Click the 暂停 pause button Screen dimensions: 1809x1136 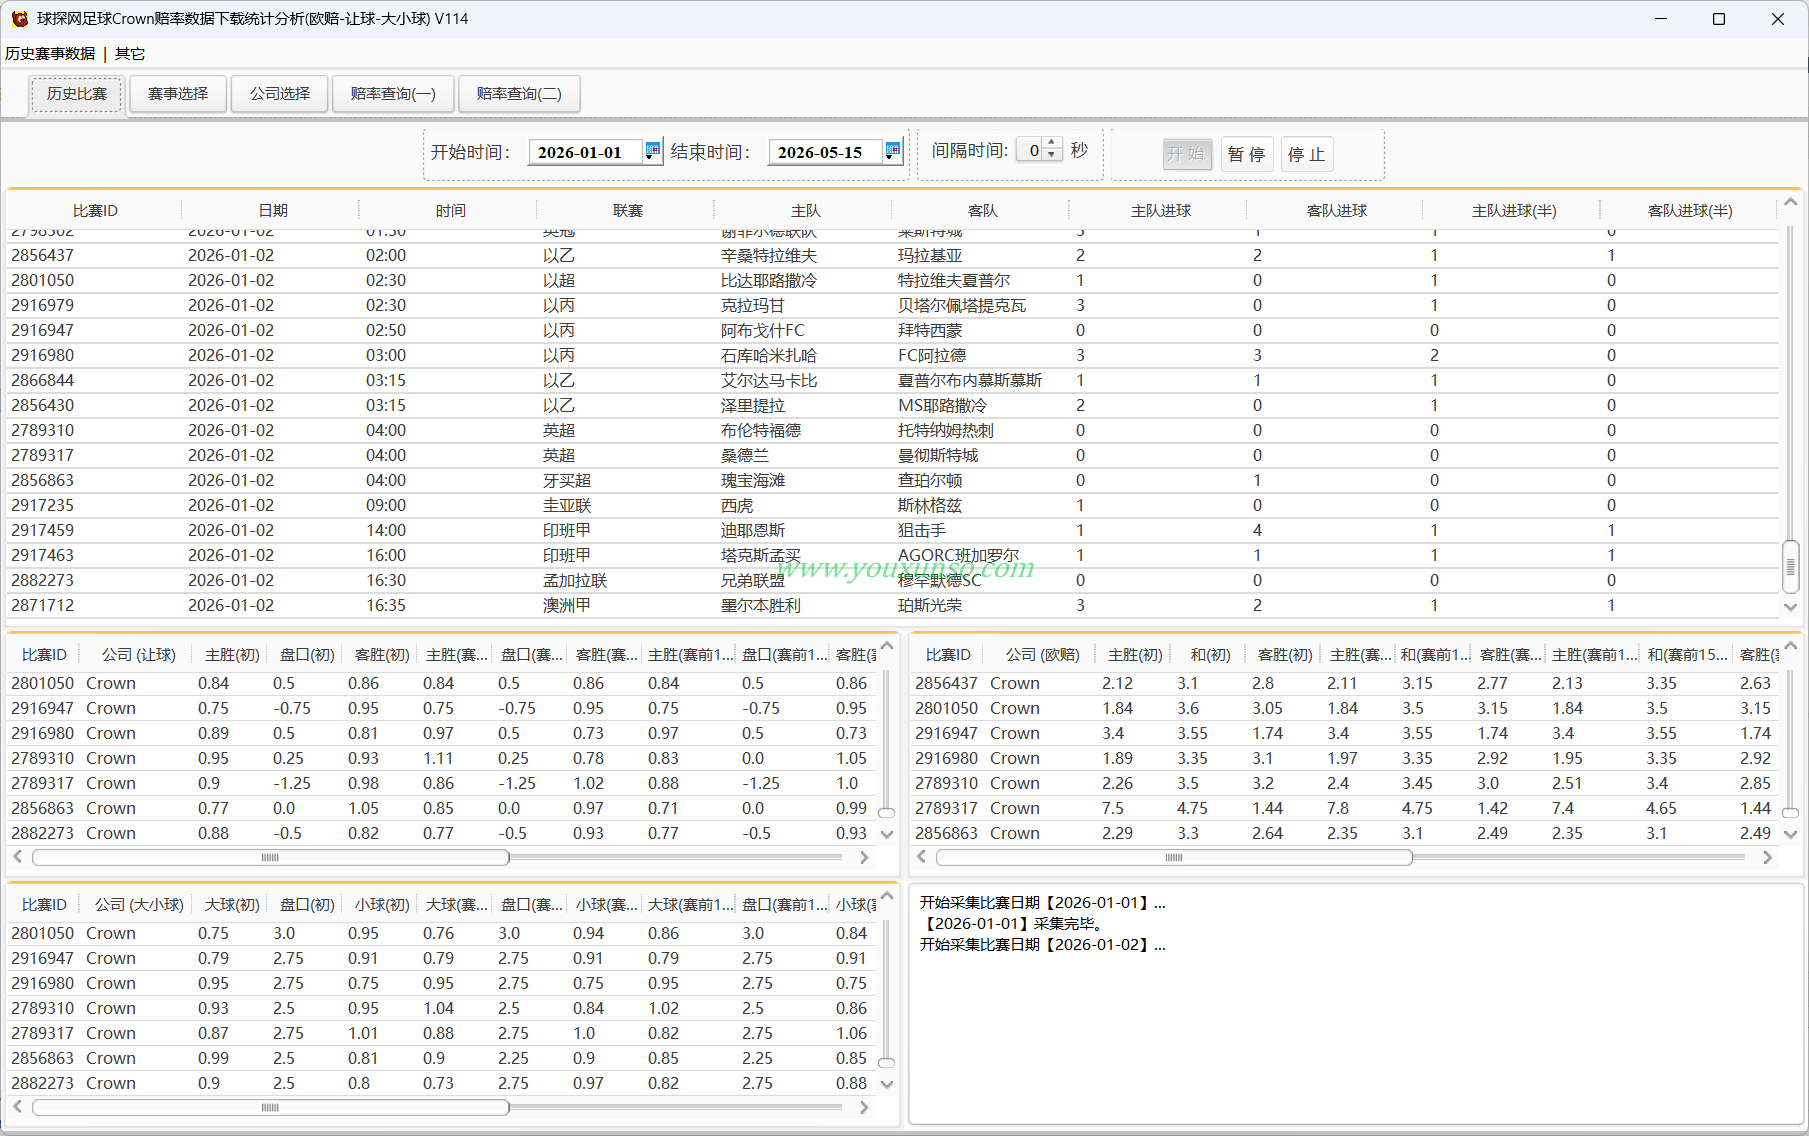[1247, 154]
